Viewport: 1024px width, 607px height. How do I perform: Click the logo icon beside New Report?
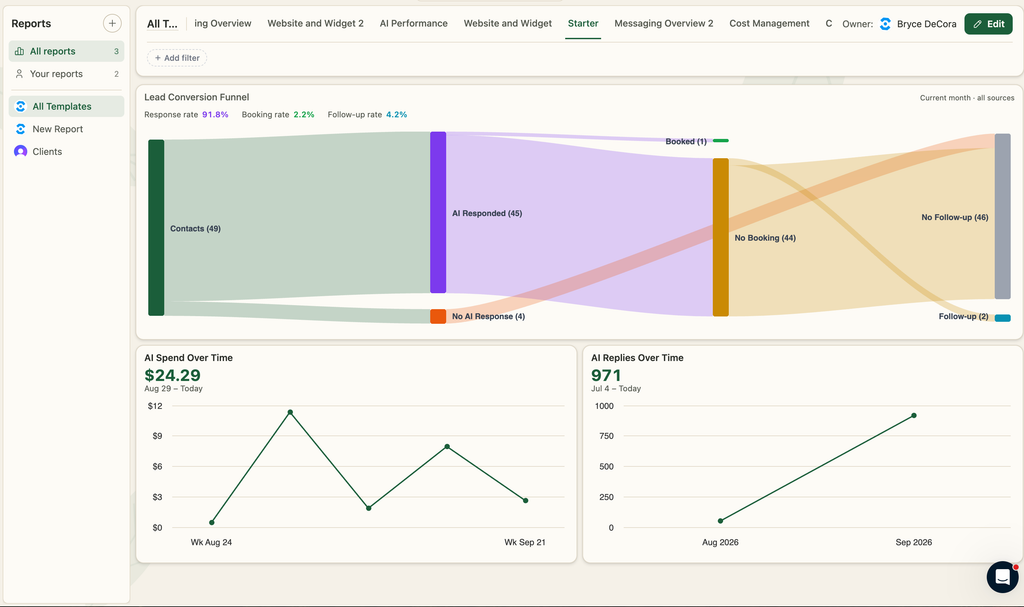(20, 129)
